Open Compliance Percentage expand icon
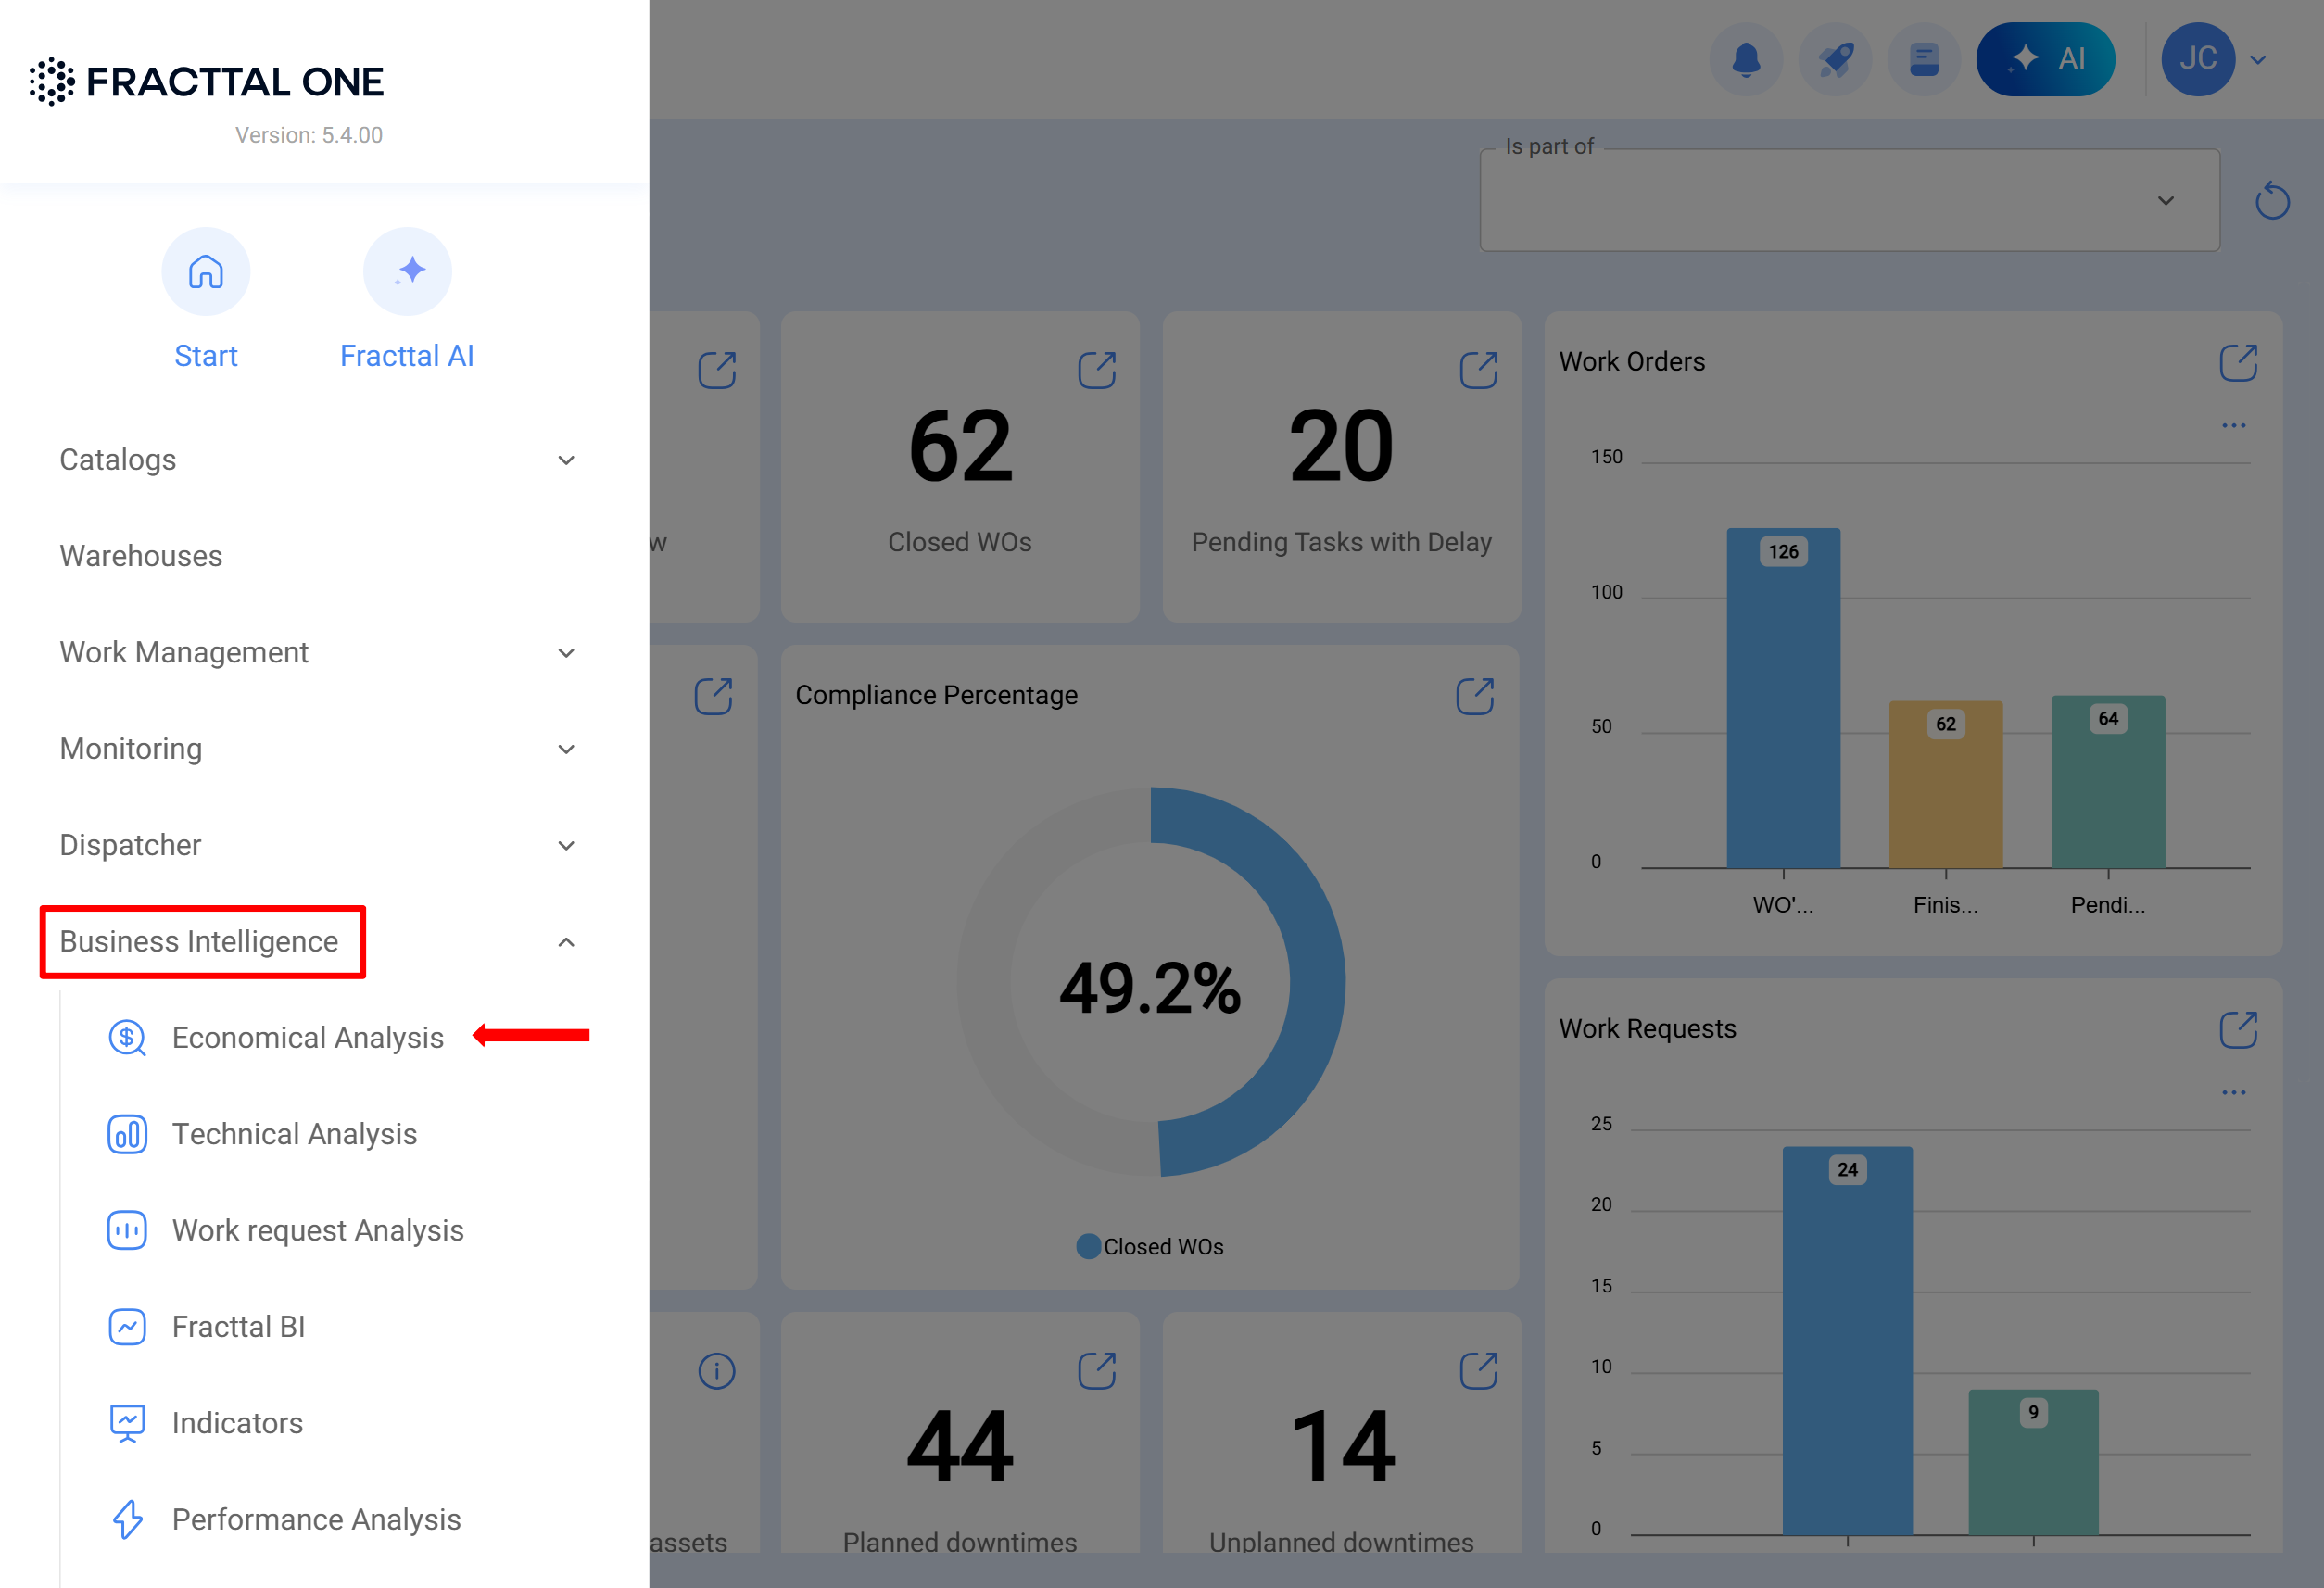This screenshot has height=1588, width=2324. (x=1475, y=696)
